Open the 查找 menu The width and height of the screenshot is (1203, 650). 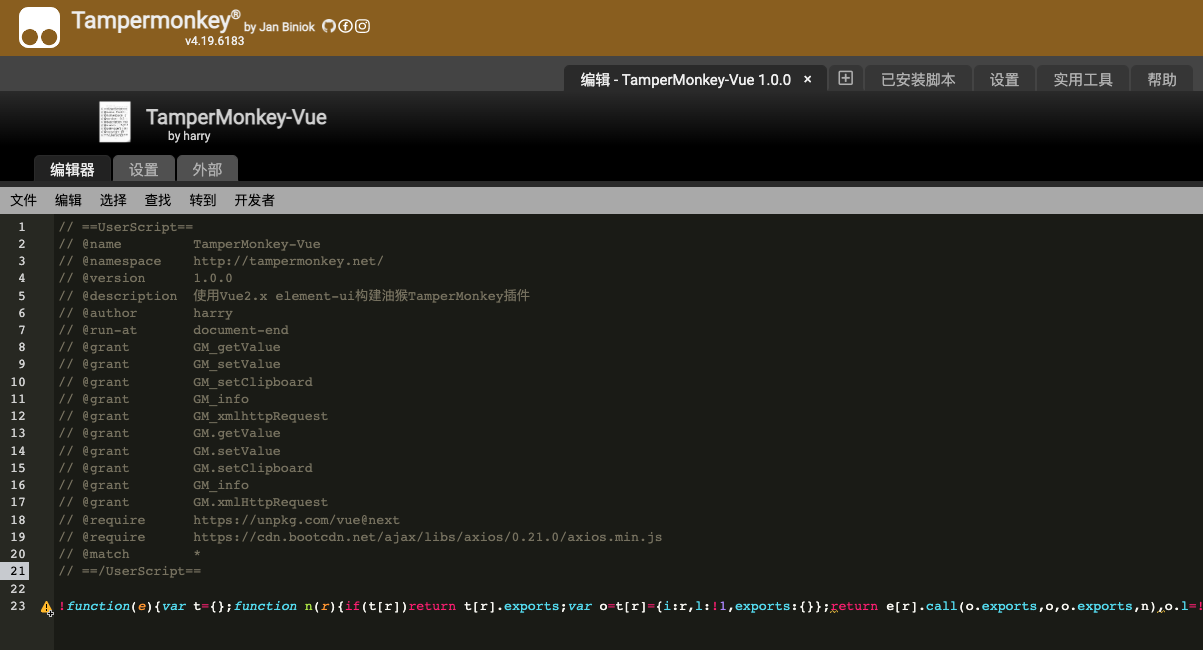tap(158, 200)
